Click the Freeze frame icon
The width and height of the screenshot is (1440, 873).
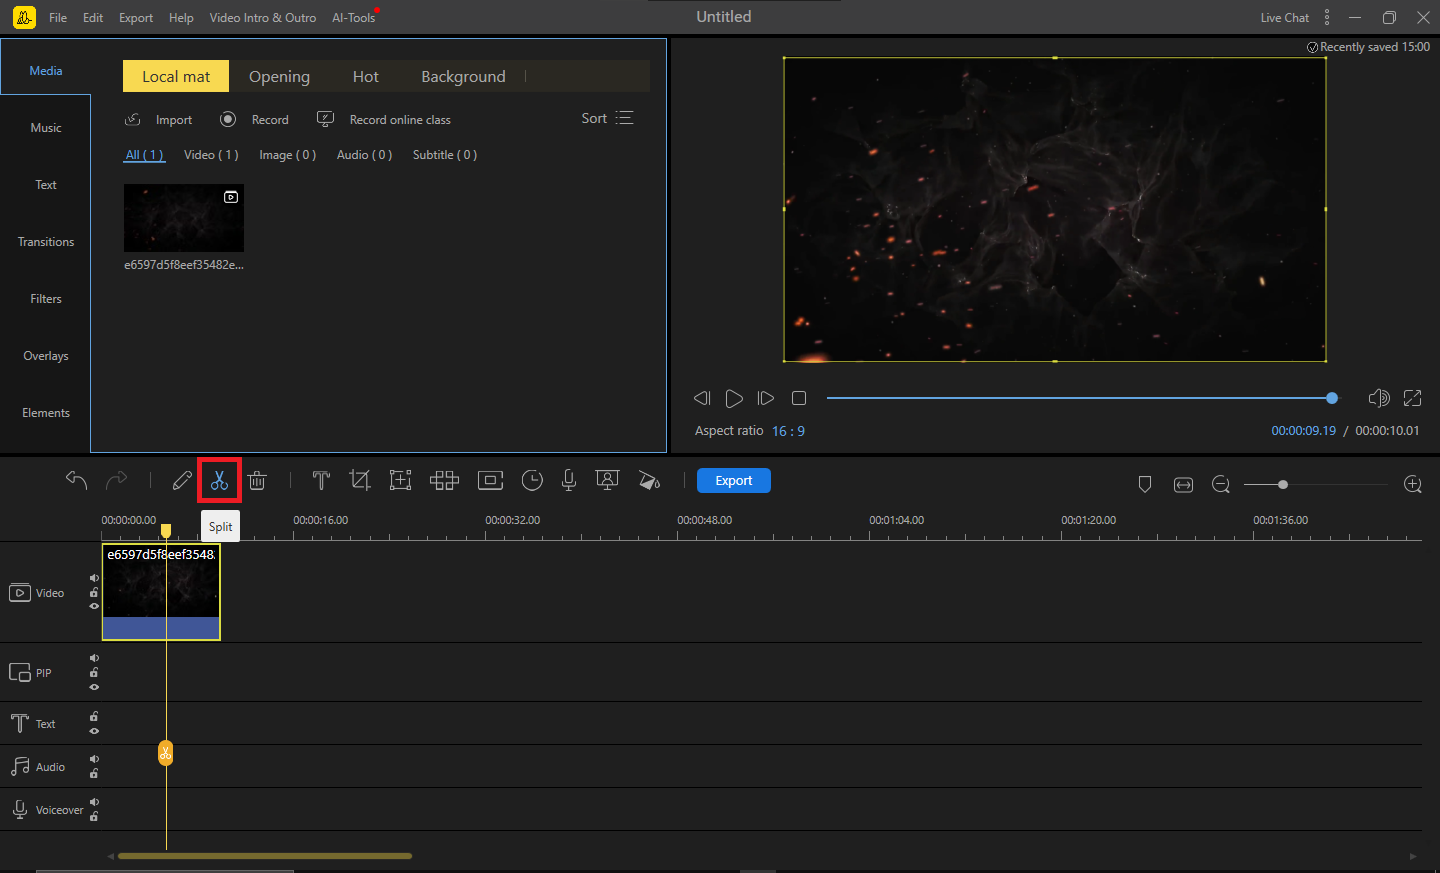[x=490, y=481]
